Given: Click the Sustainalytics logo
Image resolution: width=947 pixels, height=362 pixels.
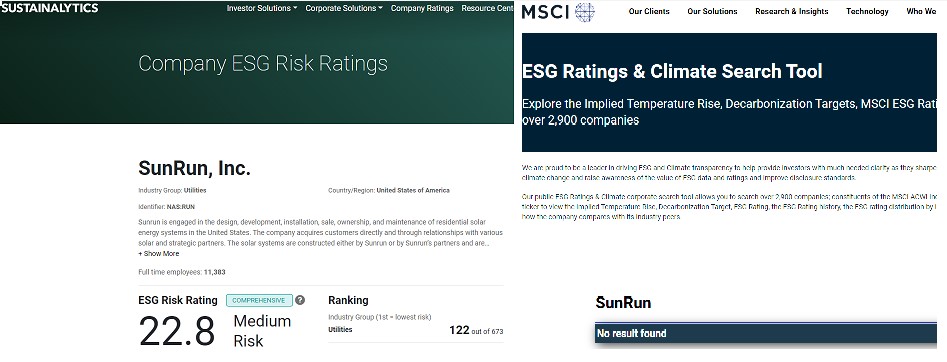Looking at the screenshot, I should pos(49,8).
